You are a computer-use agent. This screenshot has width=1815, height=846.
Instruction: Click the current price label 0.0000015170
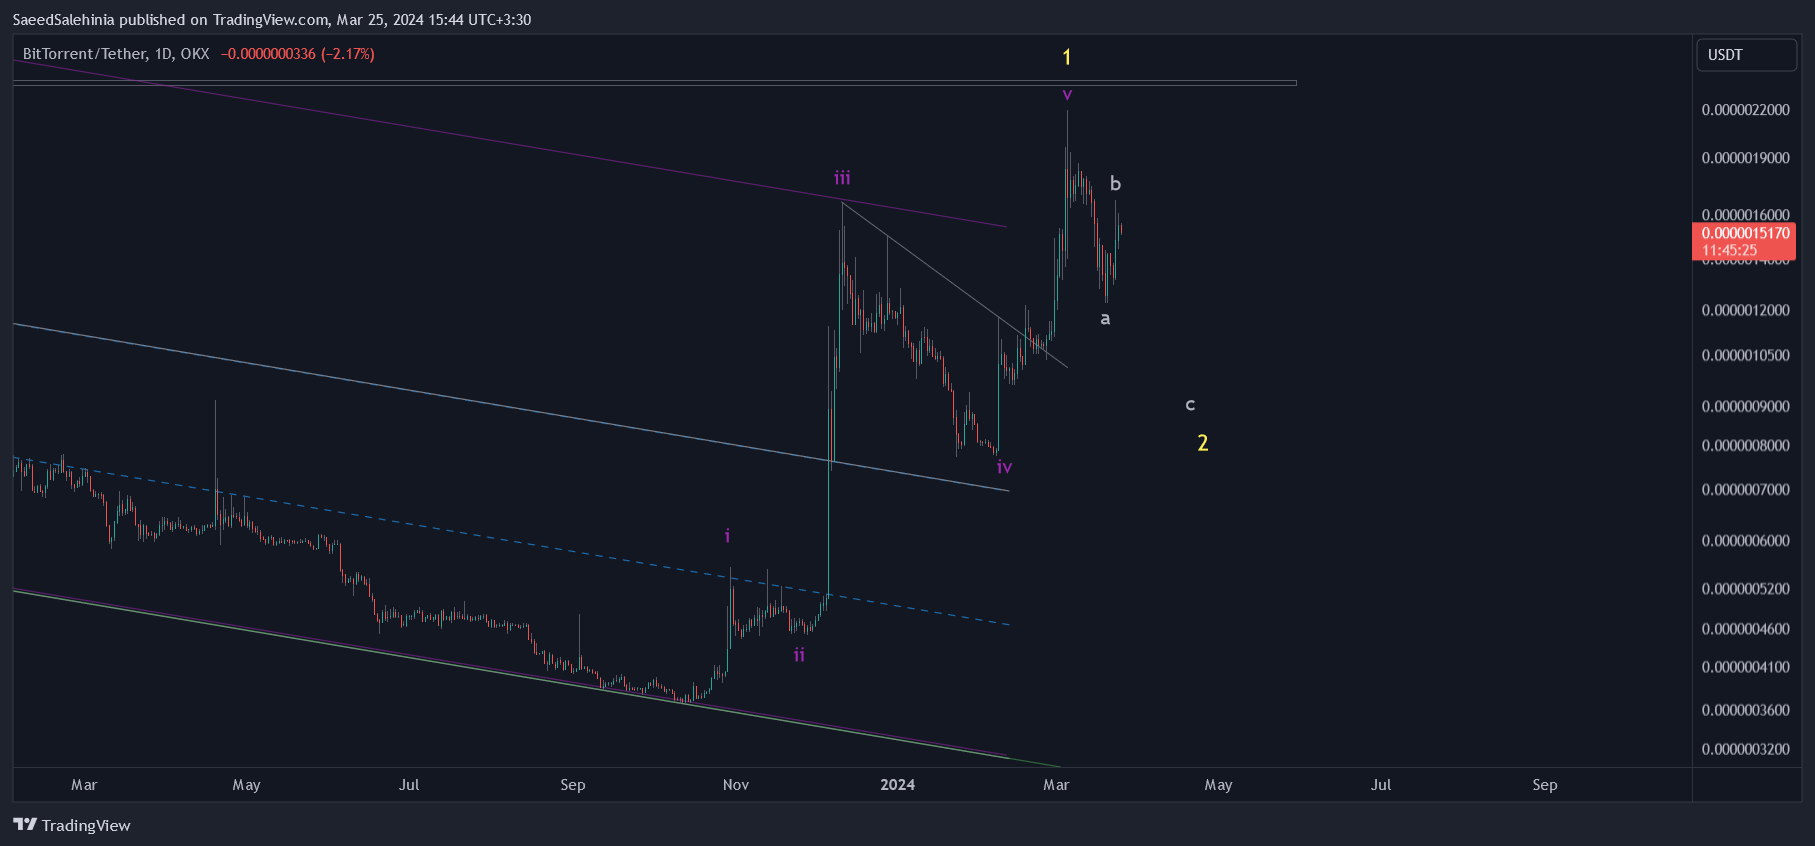pyautogui.click(x=1745, y=233)
